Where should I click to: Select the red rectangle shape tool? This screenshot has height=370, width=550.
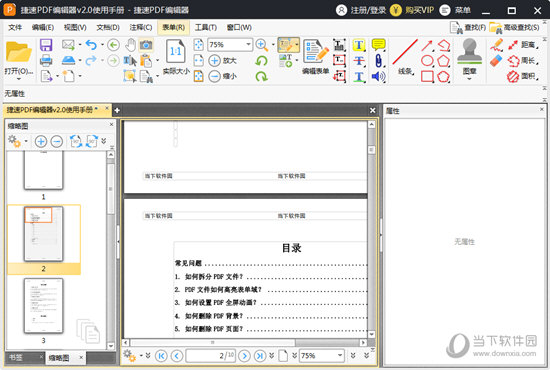[427, 76]
